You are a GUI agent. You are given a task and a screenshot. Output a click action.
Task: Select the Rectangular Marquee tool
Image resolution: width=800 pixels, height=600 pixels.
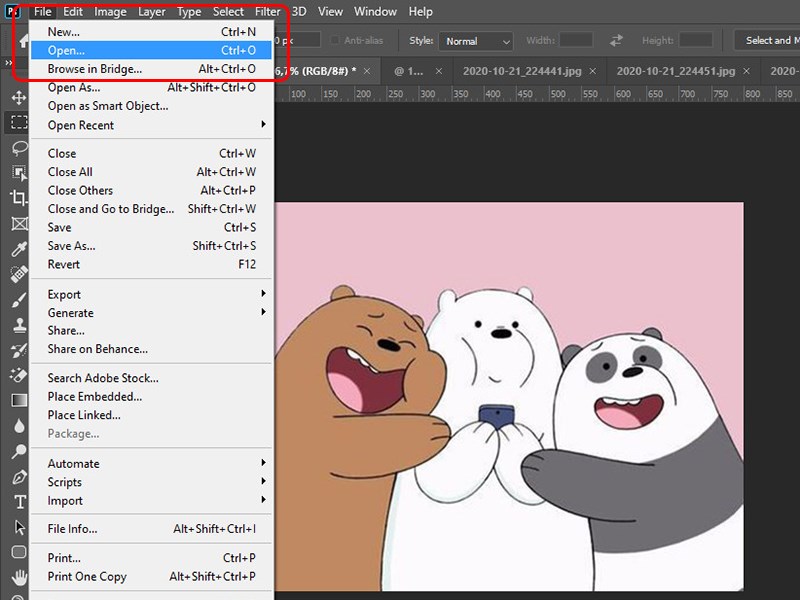pos(18,123)
